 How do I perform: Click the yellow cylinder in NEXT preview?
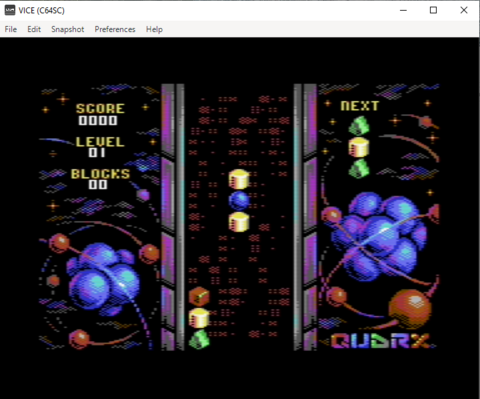click(359, 147)
